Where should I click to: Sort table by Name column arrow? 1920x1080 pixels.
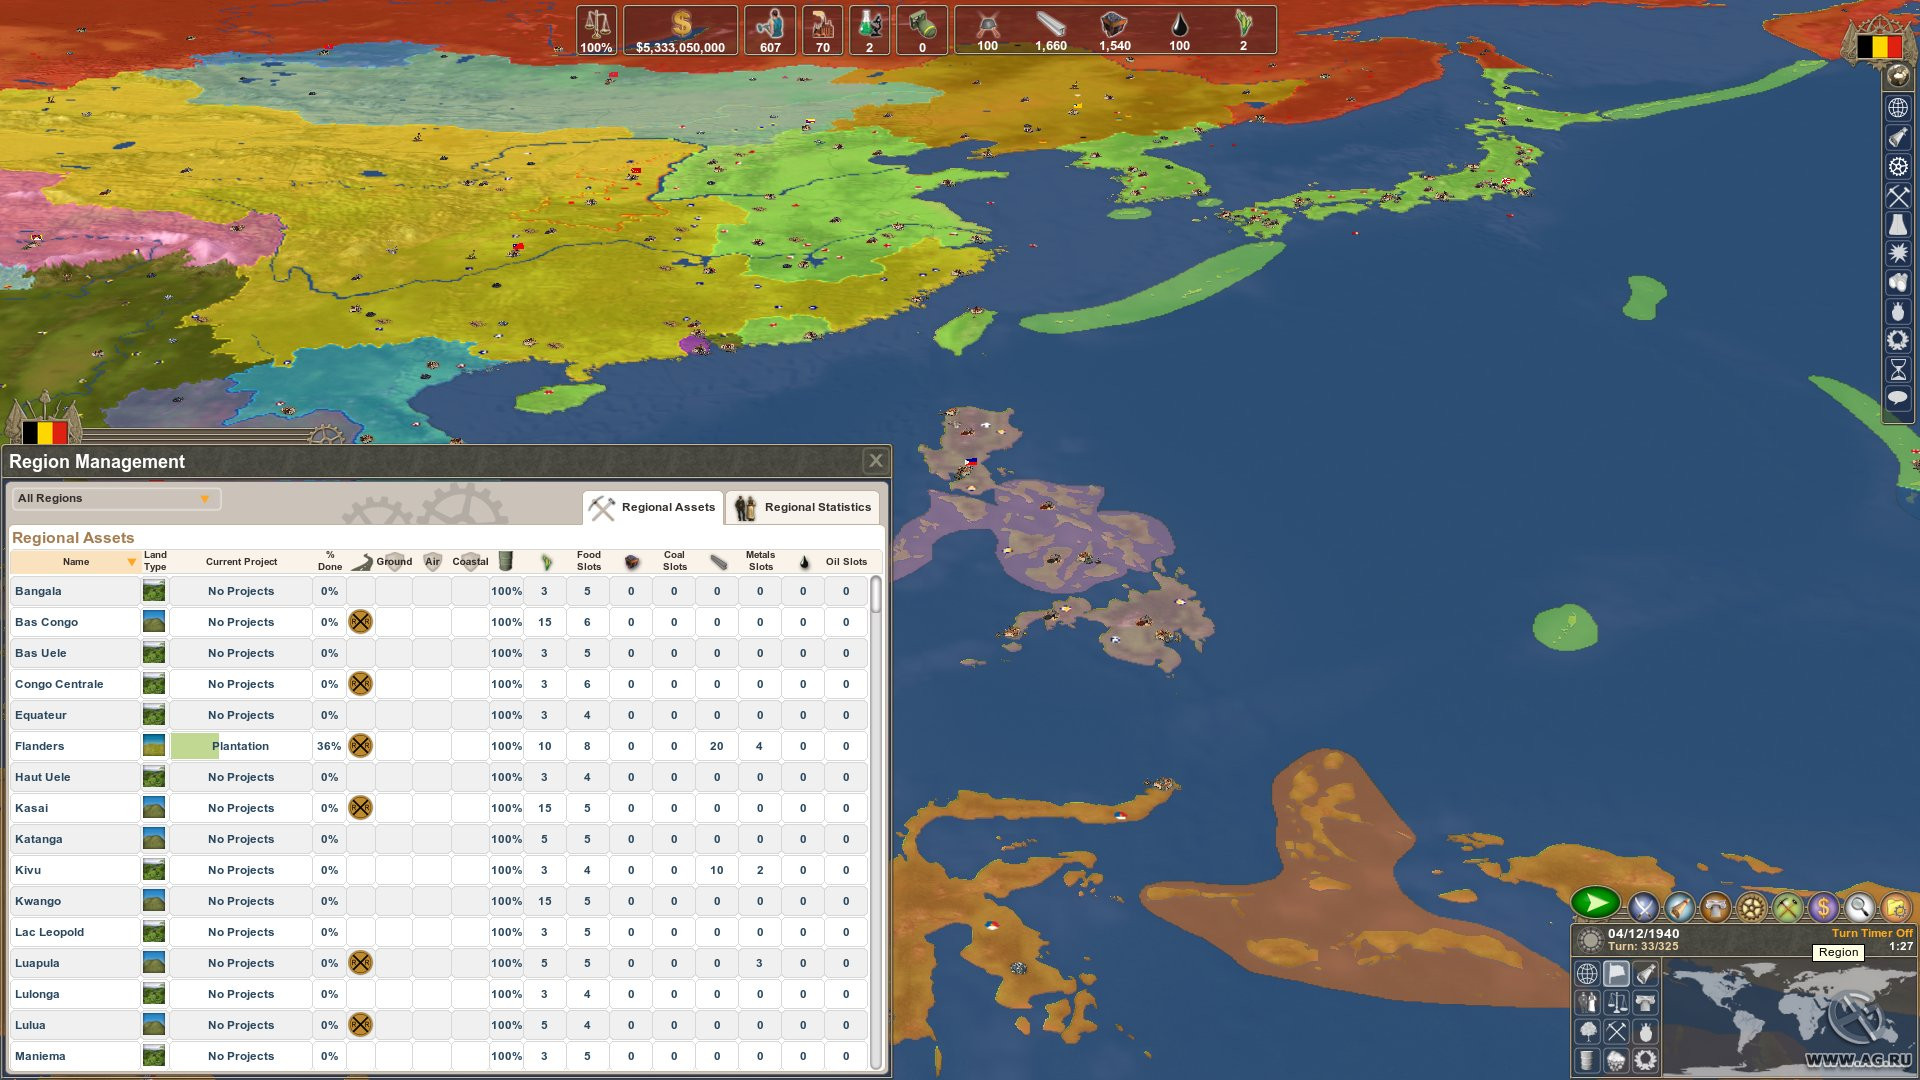[x=131, y=562]
